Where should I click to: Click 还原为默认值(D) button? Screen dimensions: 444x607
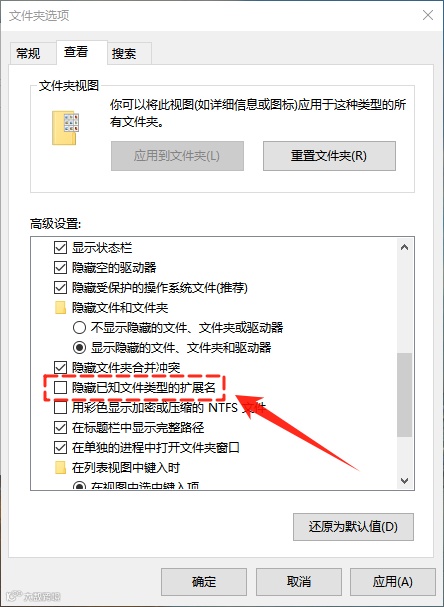pyautogui.click(x=353, y=526)
